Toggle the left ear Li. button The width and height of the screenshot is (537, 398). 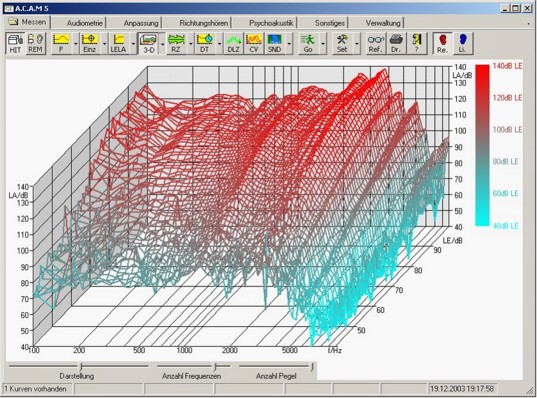(462, 43)
